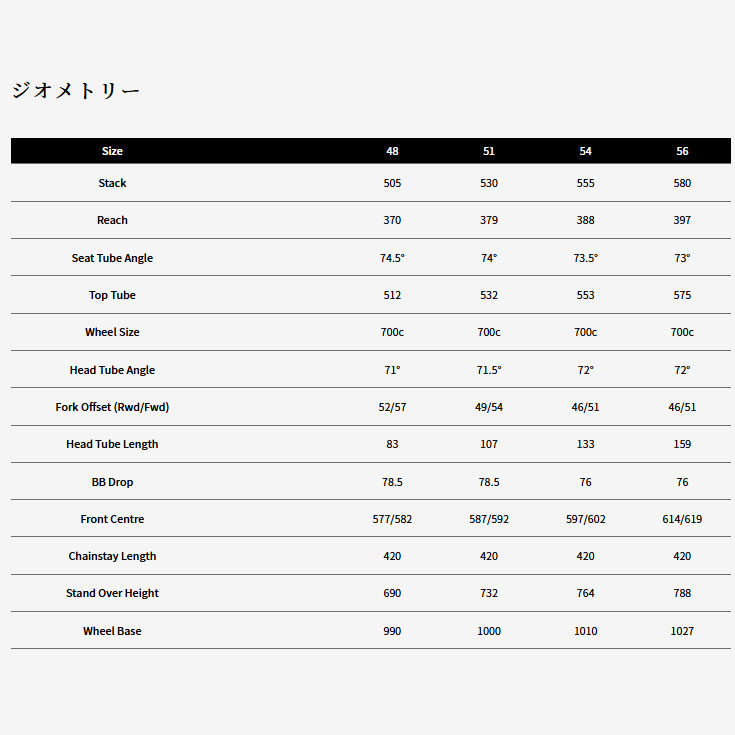735x735 pixels.
Task: Select the Stack row label
Action: [112, 183]
